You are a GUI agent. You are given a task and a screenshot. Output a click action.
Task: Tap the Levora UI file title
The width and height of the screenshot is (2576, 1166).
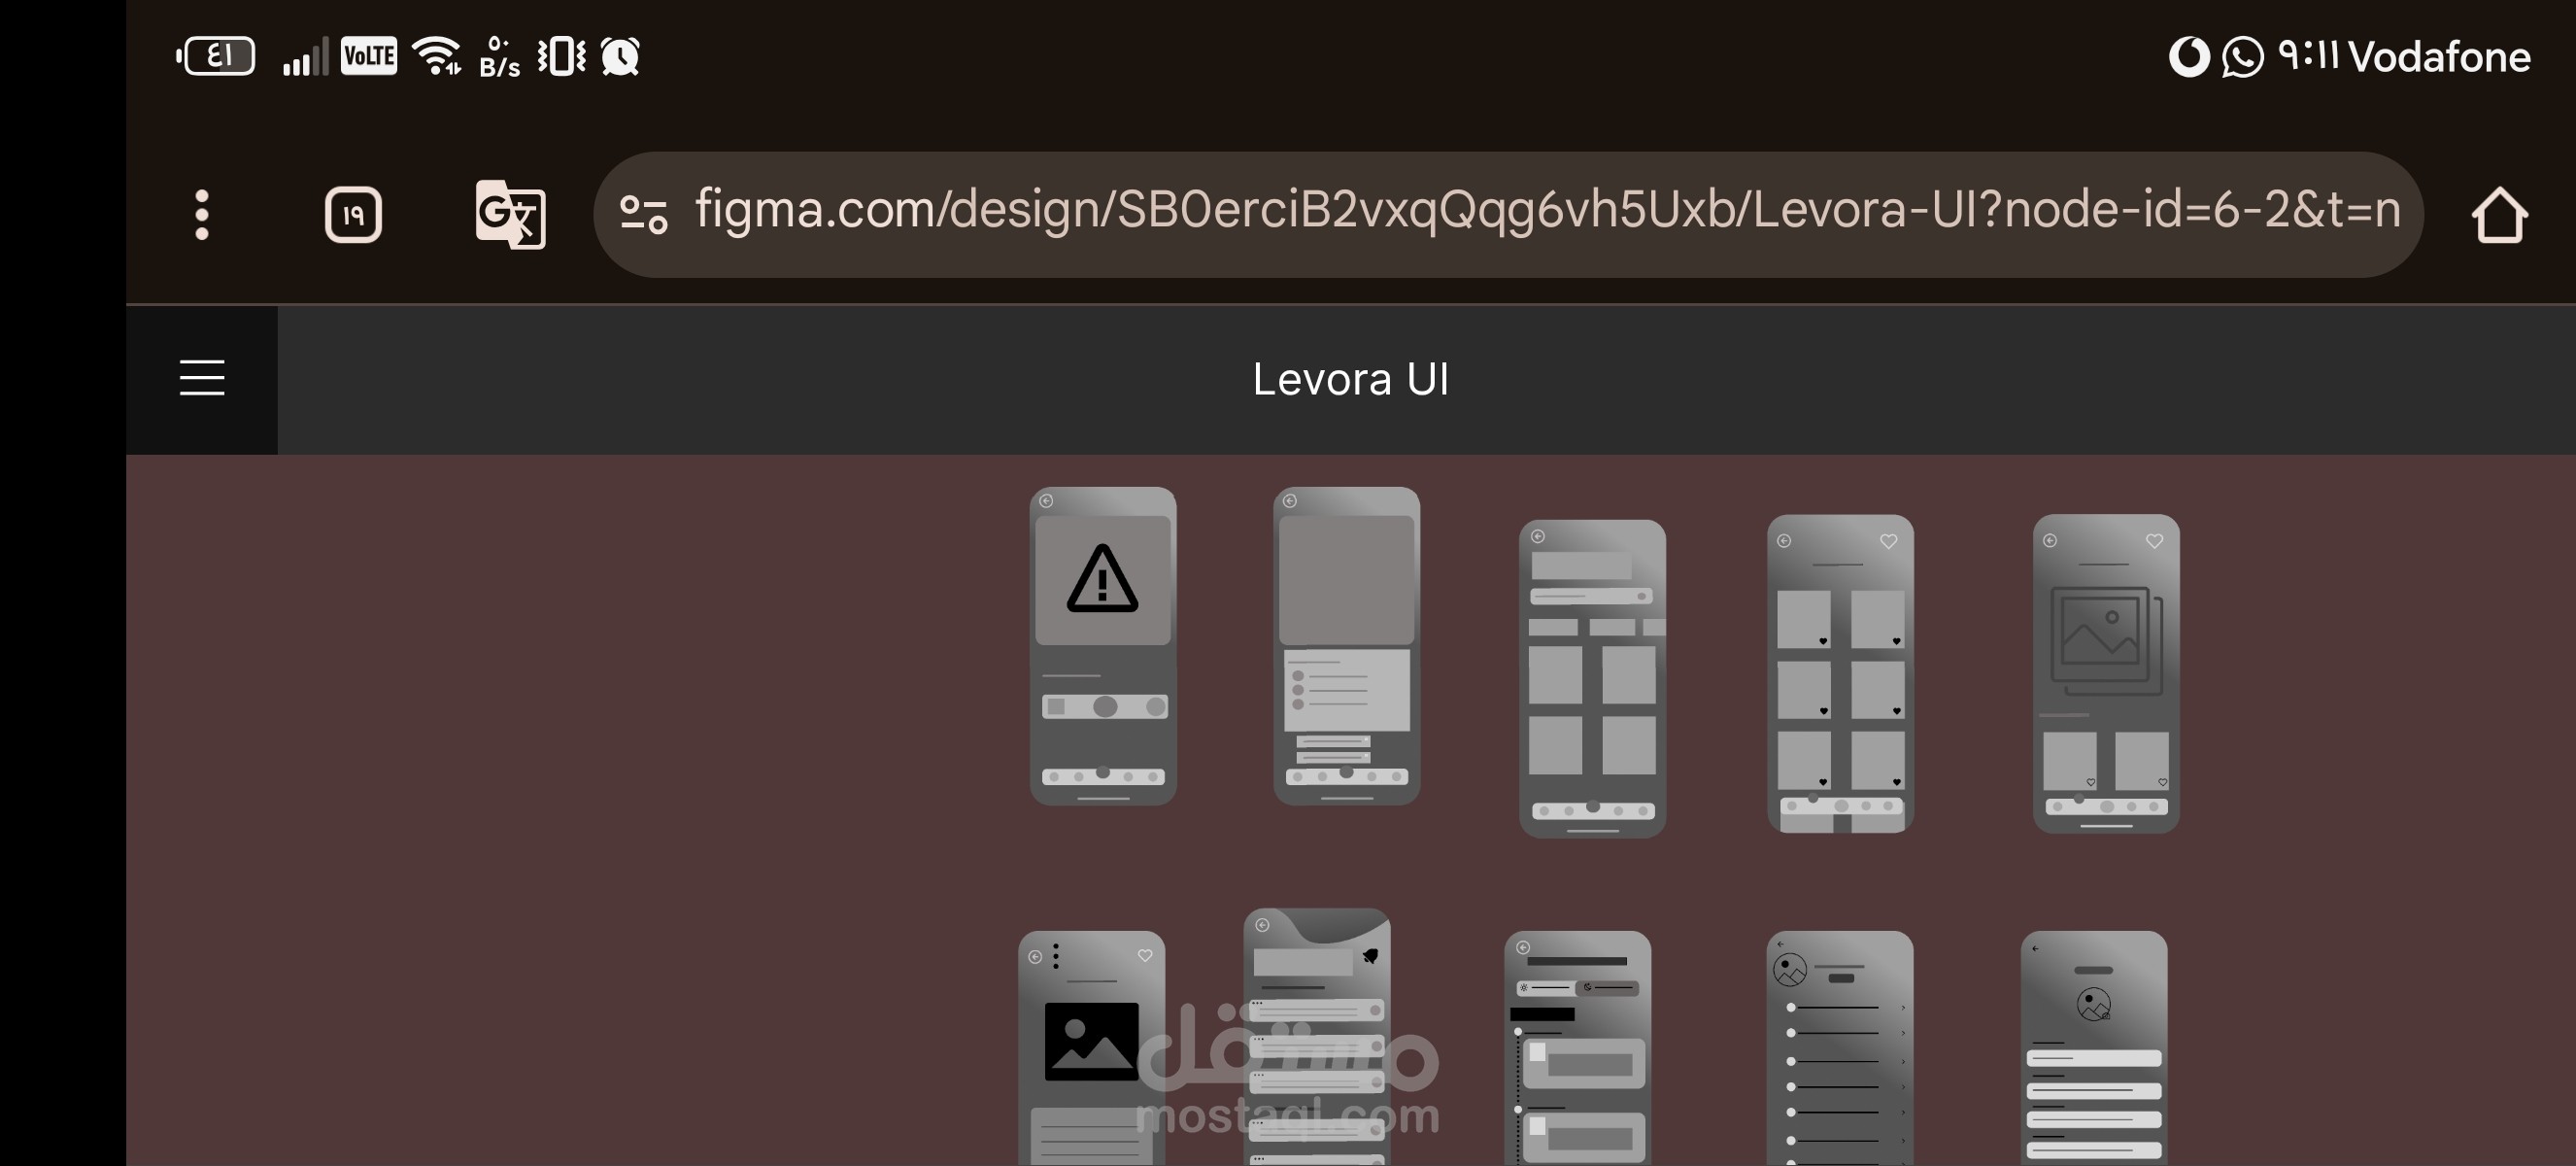tap(1350, 379)
